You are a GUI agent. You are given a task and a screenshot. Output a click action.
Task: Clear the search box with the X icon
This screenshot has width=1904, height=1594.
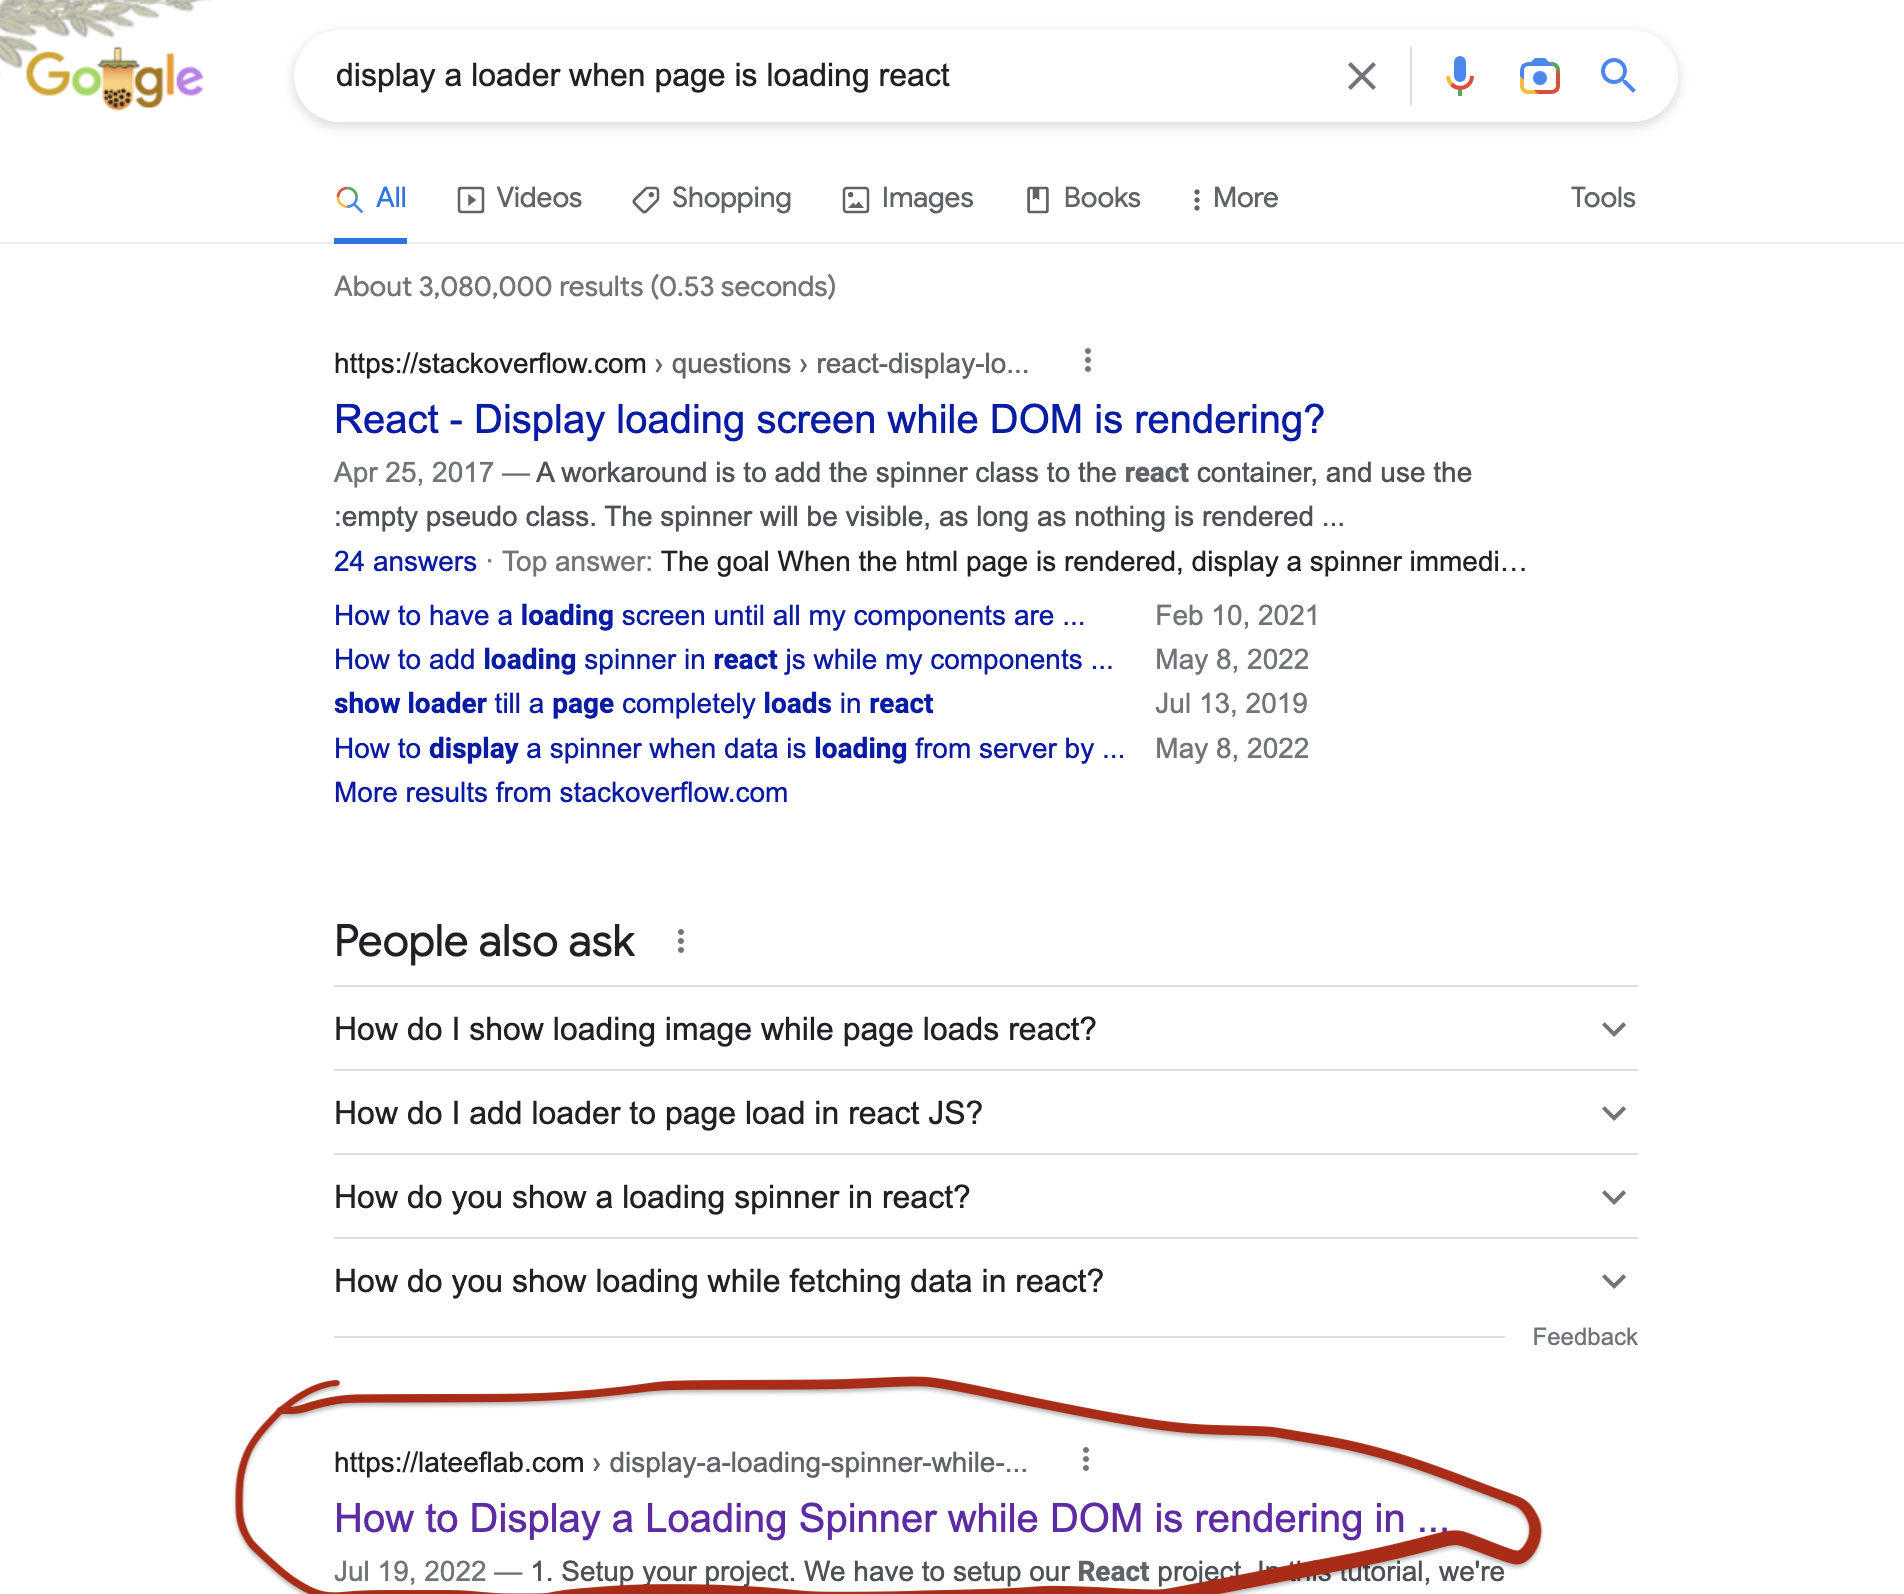1361,76
